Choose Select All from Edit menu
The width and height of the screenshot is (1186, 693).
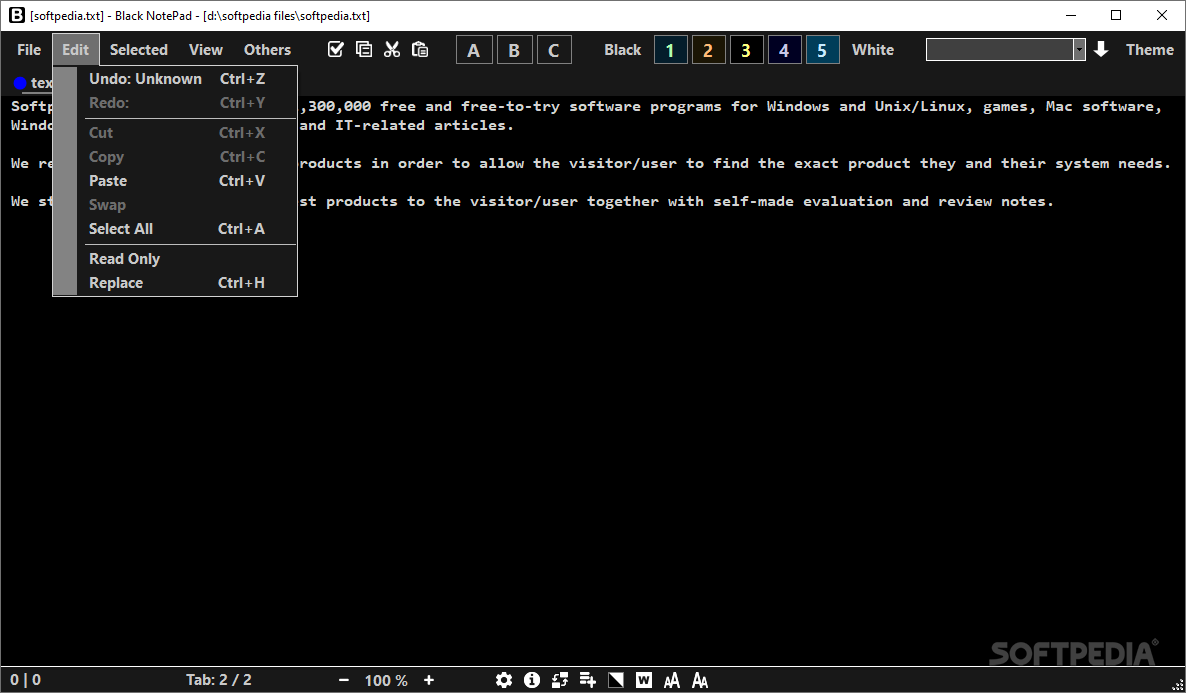(175, 228)
